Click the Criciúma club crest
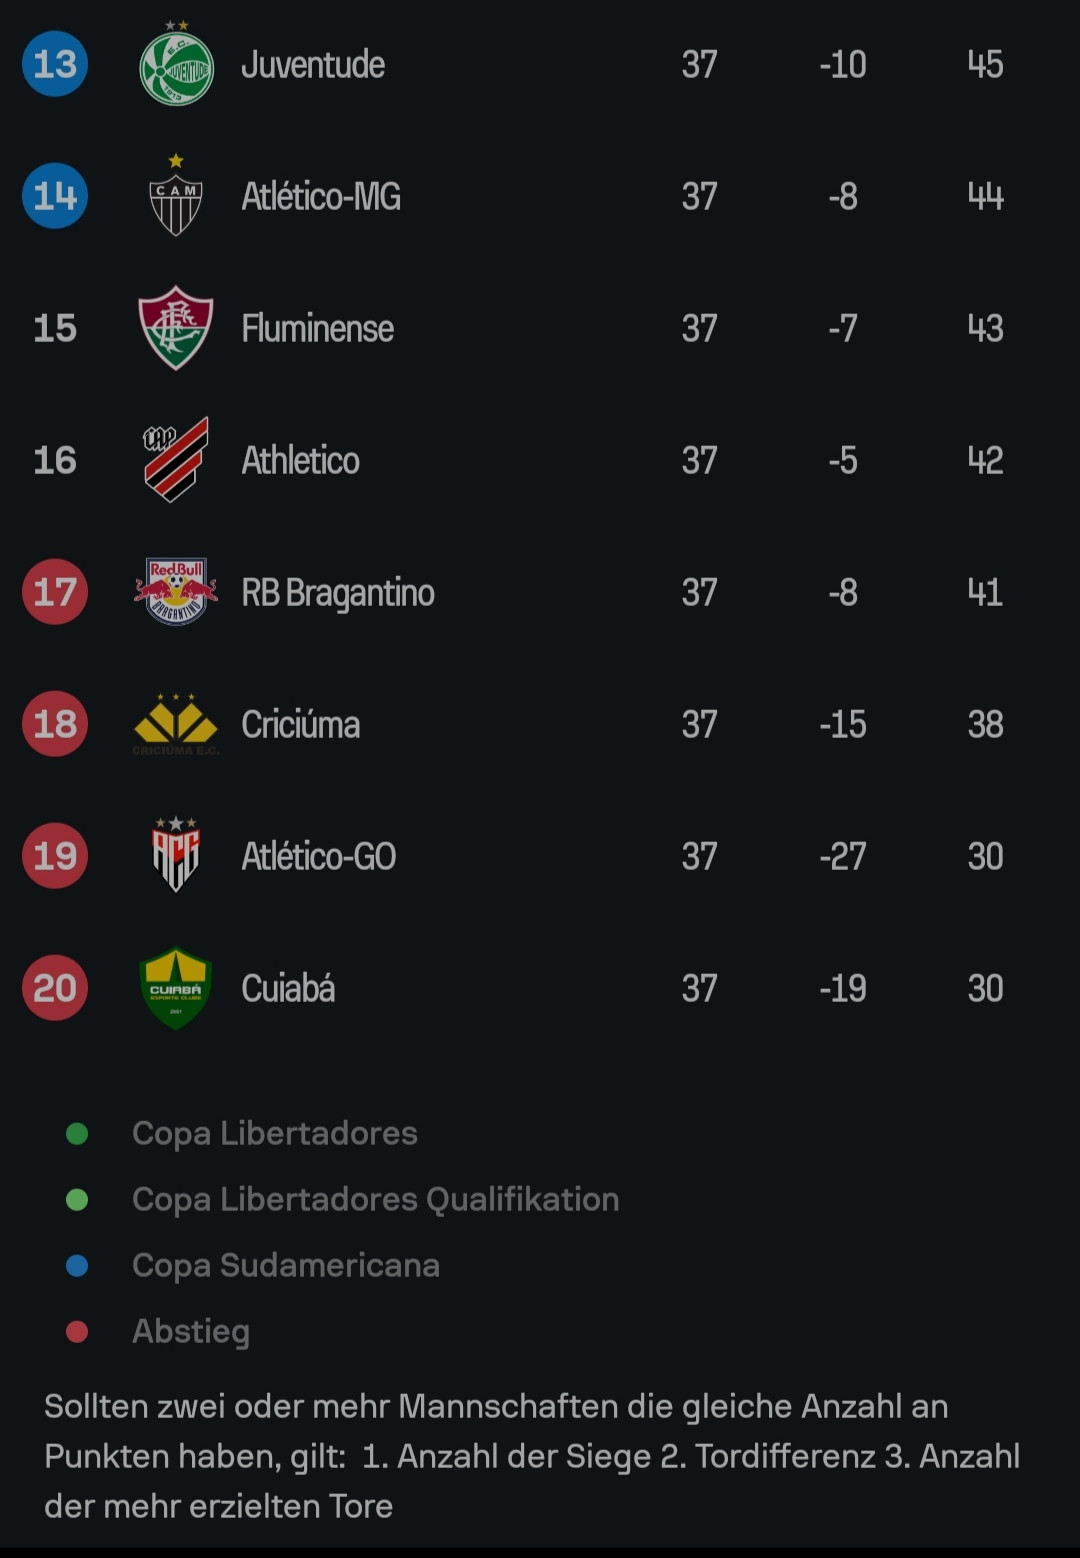 (176, 724)
